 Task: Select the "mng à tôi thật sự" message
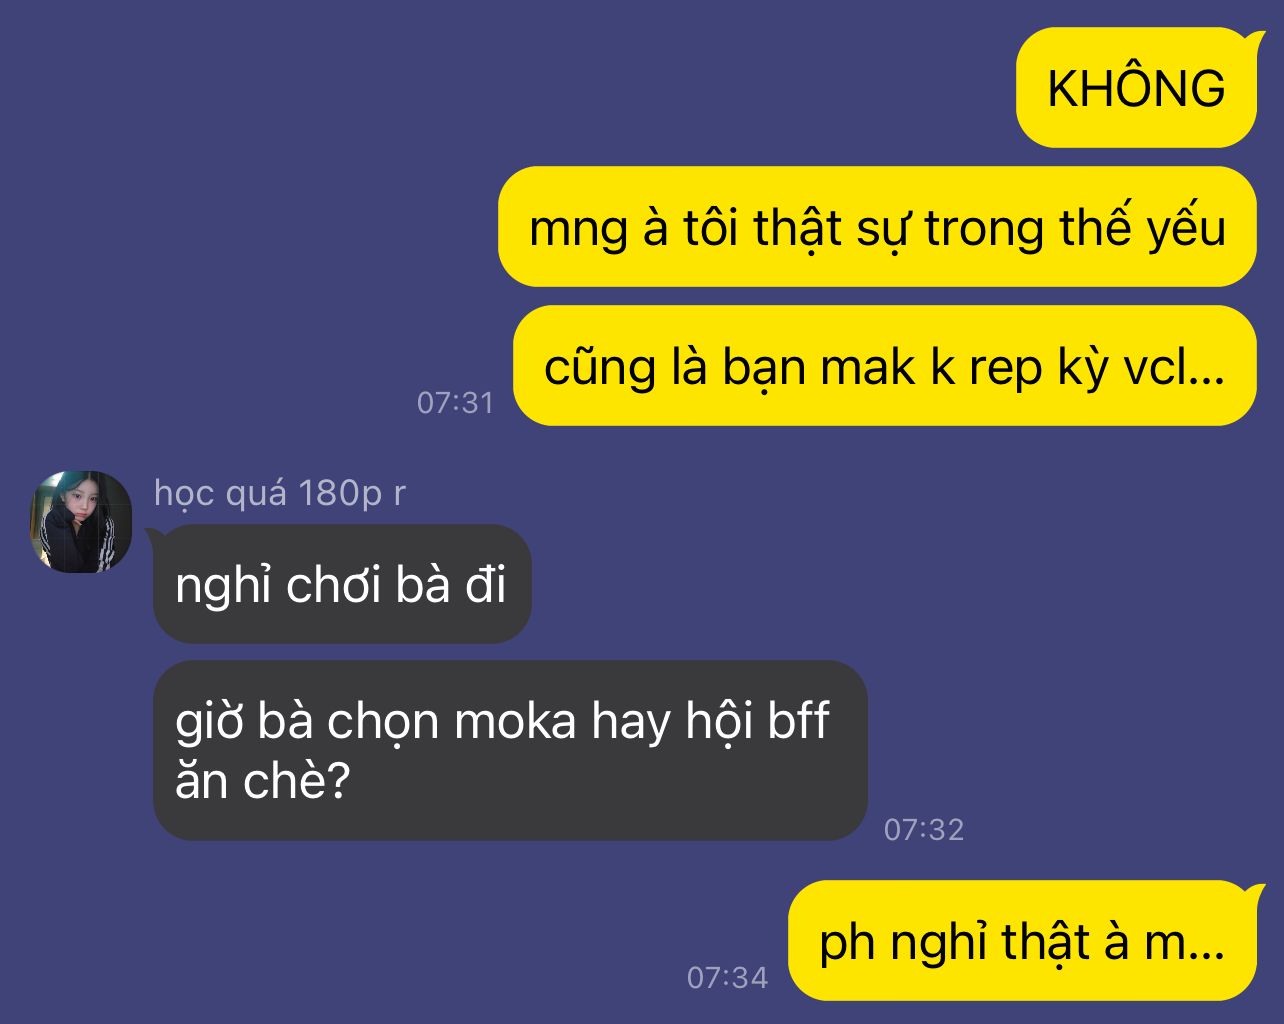pyautogui.click(x=877, y=227)
